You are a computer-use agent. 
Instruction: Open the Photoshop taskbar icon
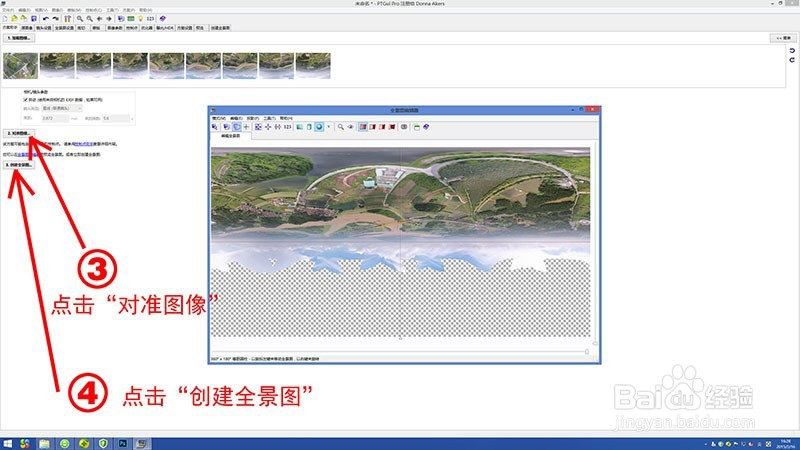tap(123, 444)
